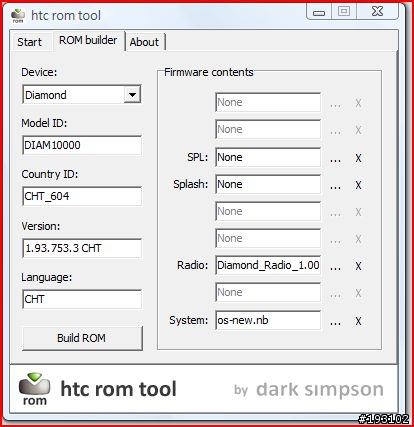The height and width of the screenshot is (427, 414).
Task: Click the System field os-new.nb
Action: tap(268, 320)
